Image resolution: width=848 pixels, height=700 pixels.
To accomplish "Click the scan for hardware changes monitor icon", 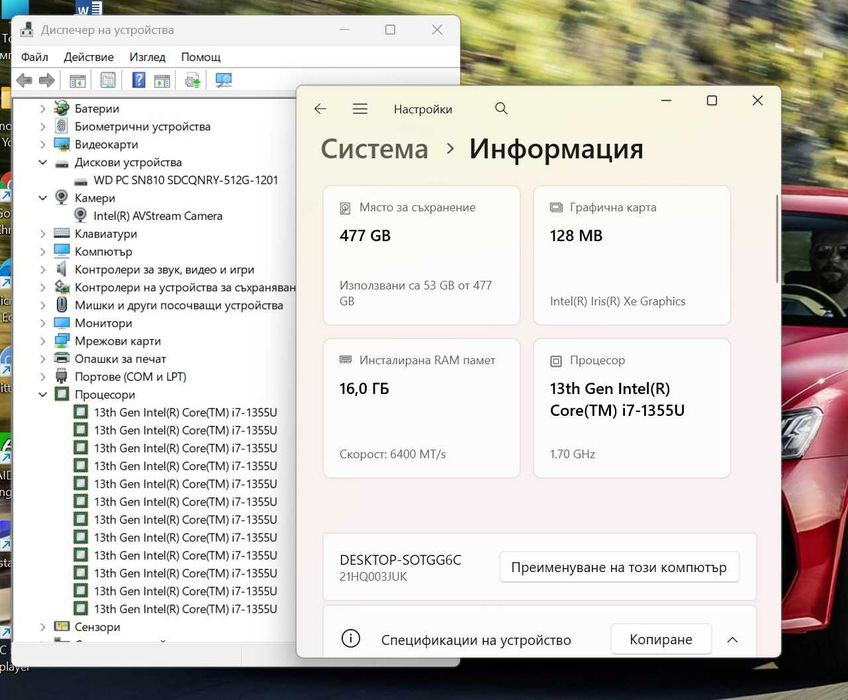I will 223,81.
